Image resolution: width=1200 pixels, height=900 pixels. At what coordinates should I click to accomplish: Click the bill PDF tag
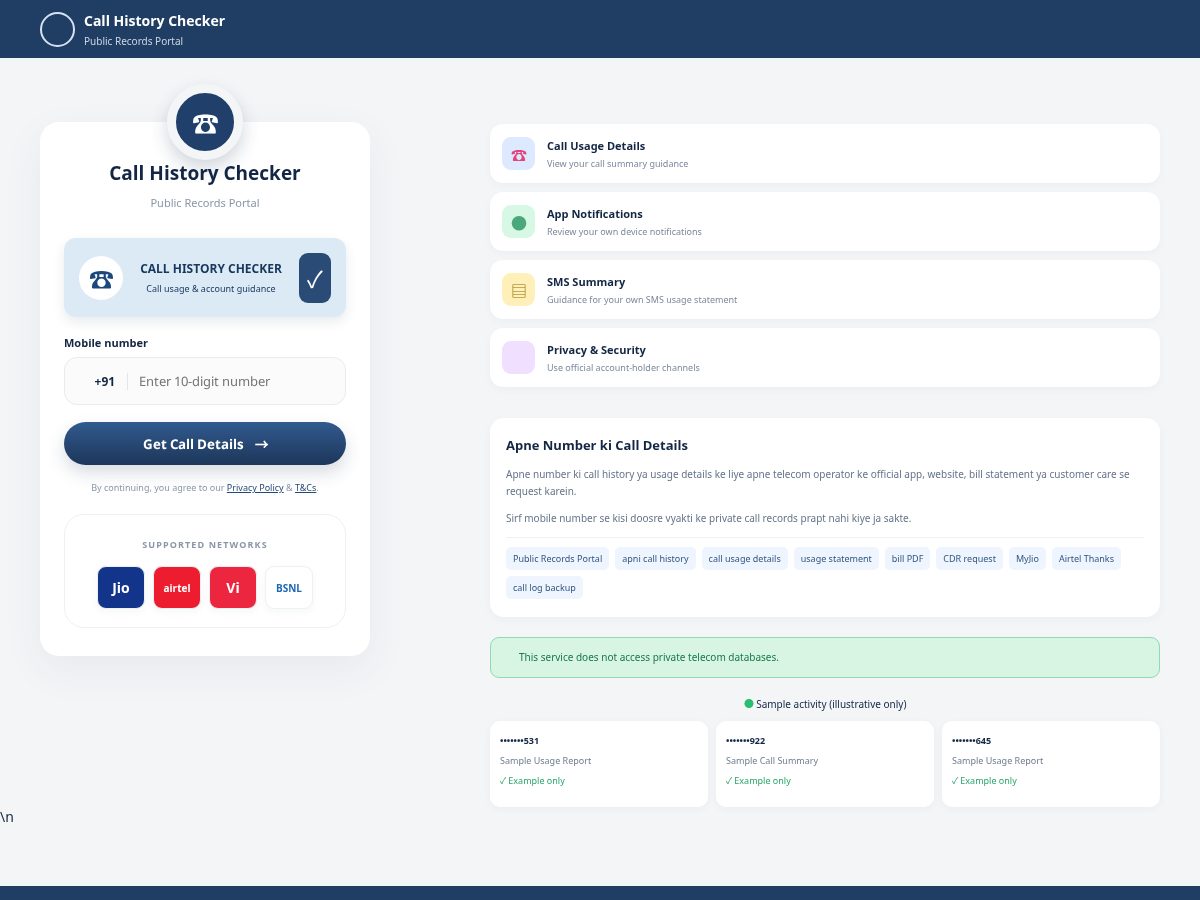pos(908,559)
